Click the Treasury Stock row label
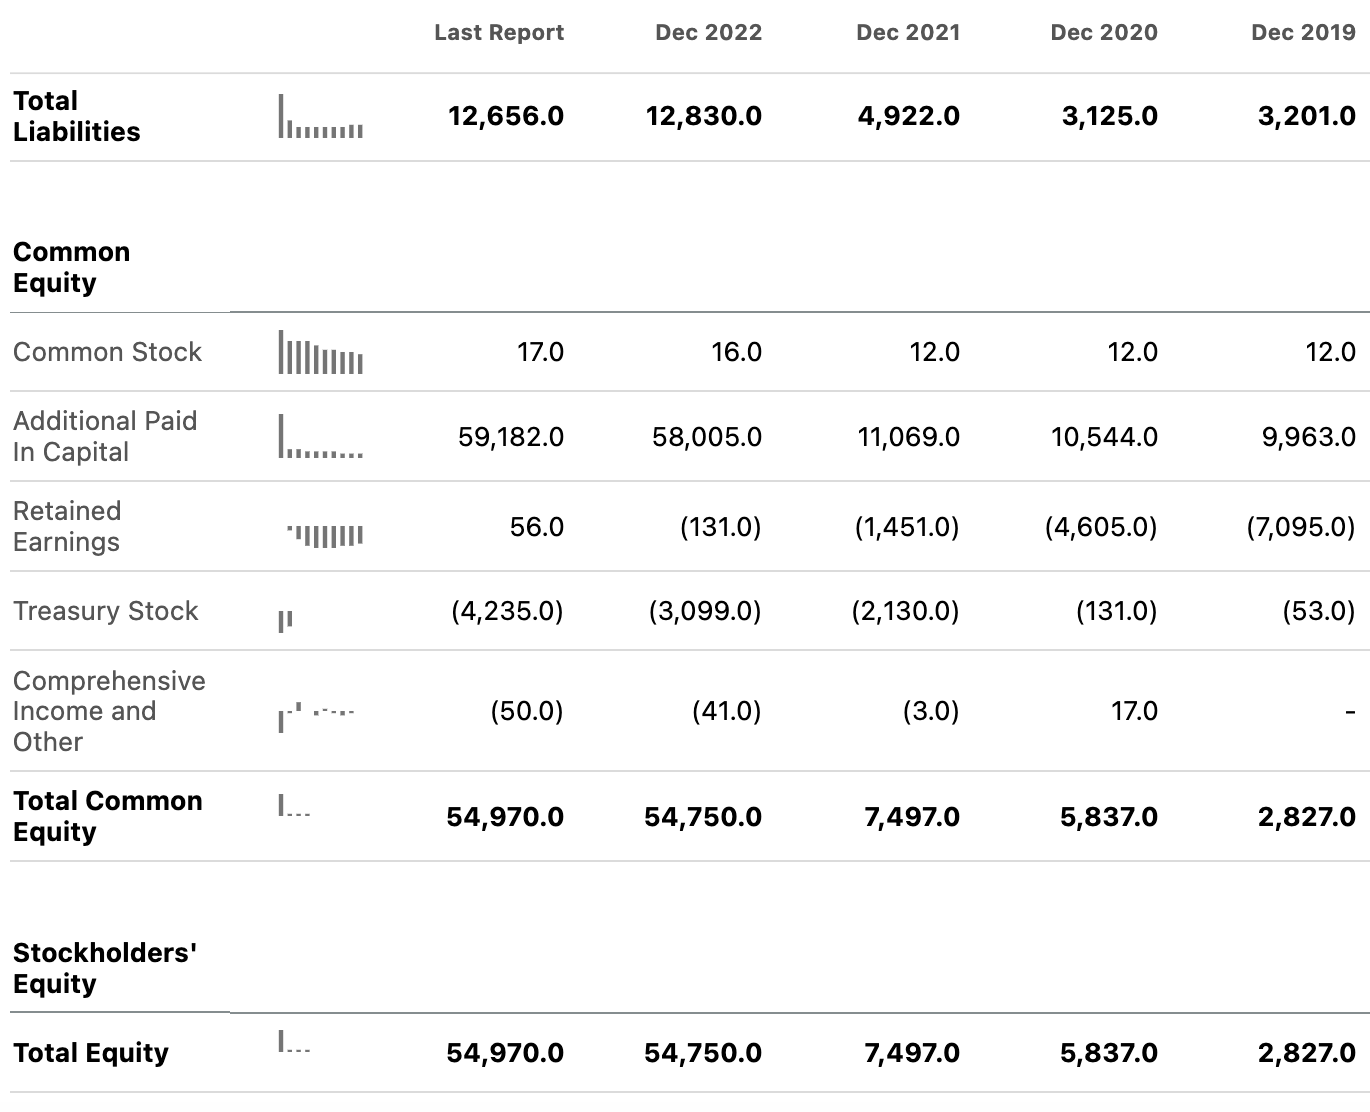1370x1112 pixels. 106,611
